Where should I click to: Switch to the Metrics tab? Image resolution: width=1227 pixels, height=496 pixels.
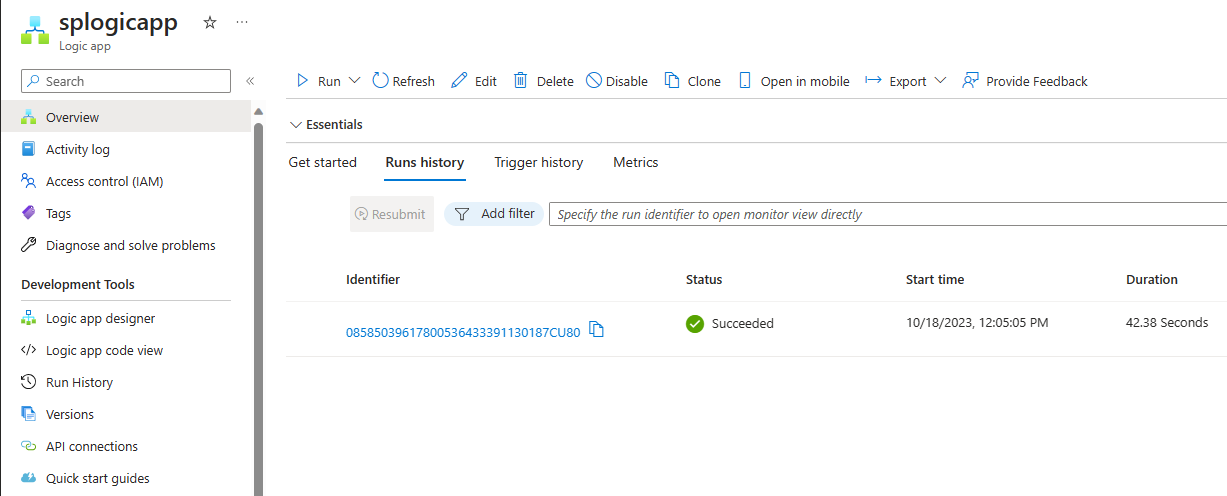coord(636,162)
